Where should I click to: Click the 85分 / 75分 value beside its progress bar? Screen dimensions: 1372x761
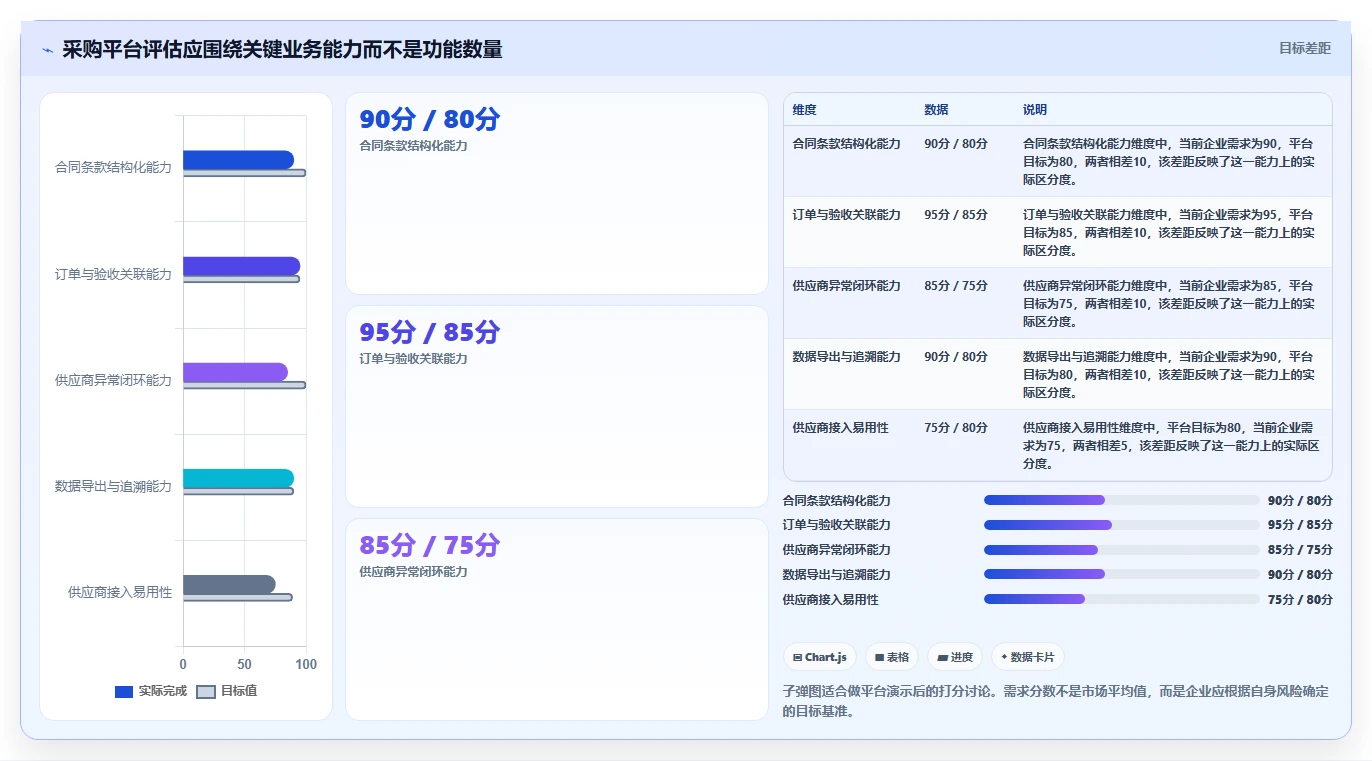coord(1300,550)
